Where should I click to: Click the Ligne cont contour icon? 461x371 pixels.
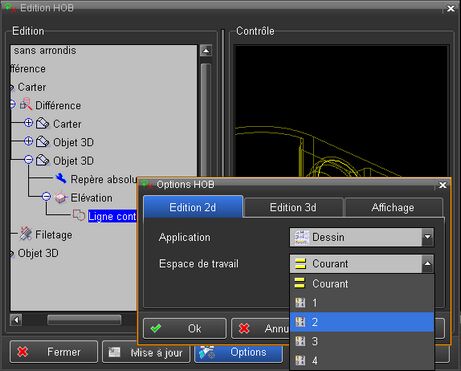79,215
